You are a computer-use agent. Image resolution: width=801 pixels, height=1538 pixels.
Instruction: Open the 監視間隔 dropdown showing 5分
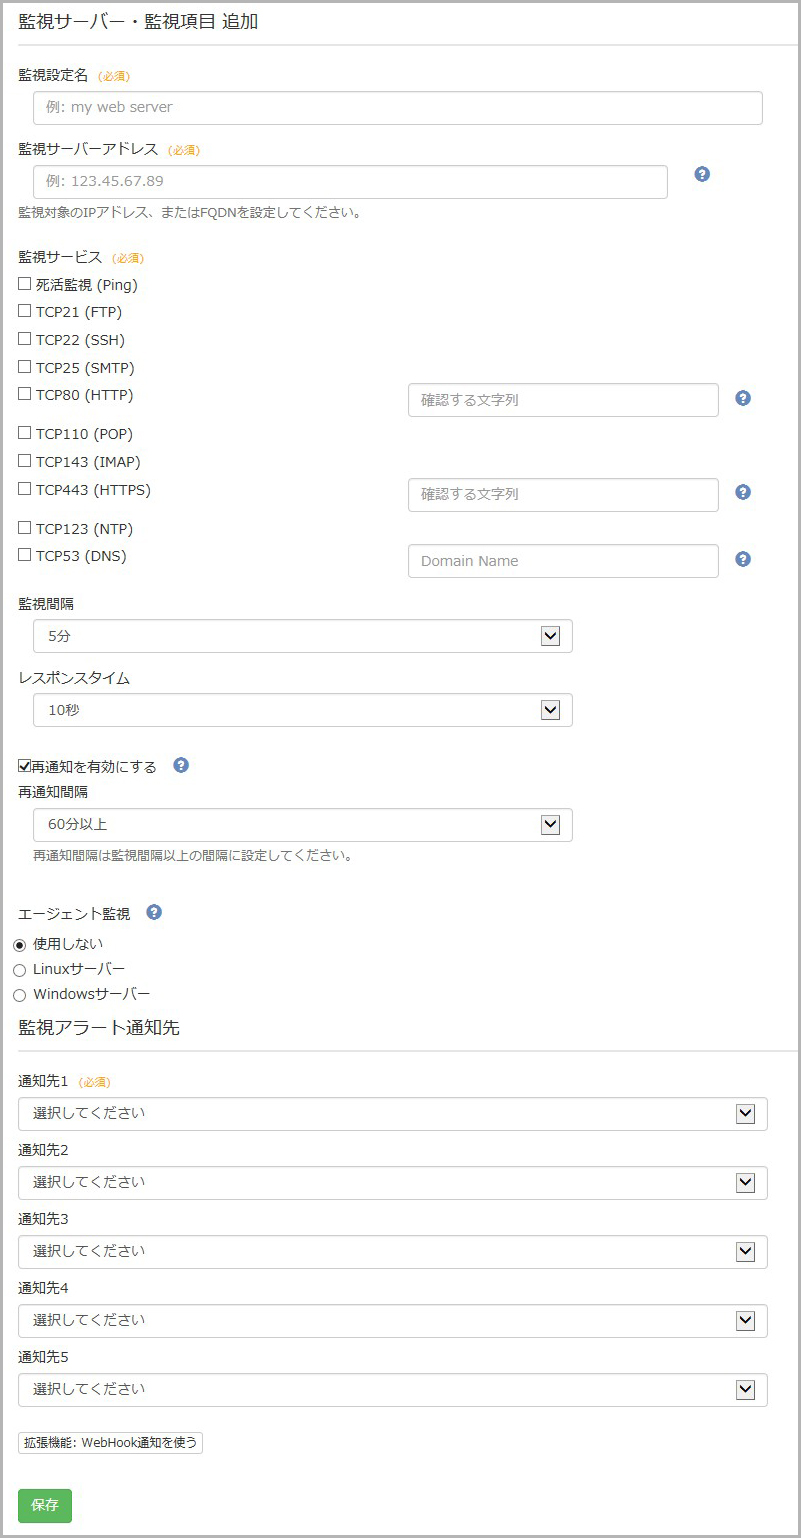coord(302,636)
